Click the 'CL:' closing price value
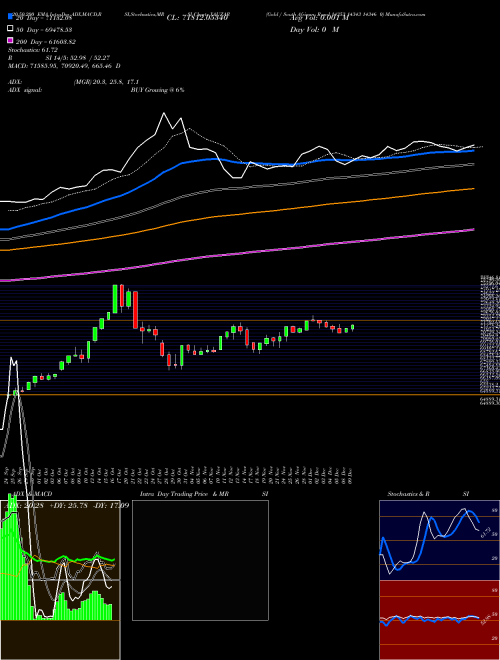This screenshot has width=500, height=660. tap(197, 17)
